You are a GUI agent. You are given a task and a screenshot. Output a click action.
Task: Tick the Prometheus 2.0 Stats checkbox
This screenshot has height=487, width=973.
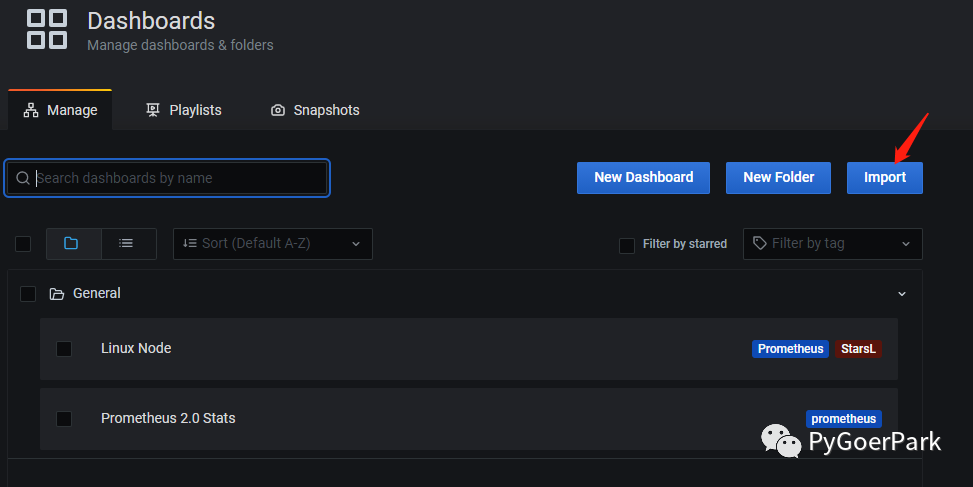pyautogui.click(x=64, y=419)
